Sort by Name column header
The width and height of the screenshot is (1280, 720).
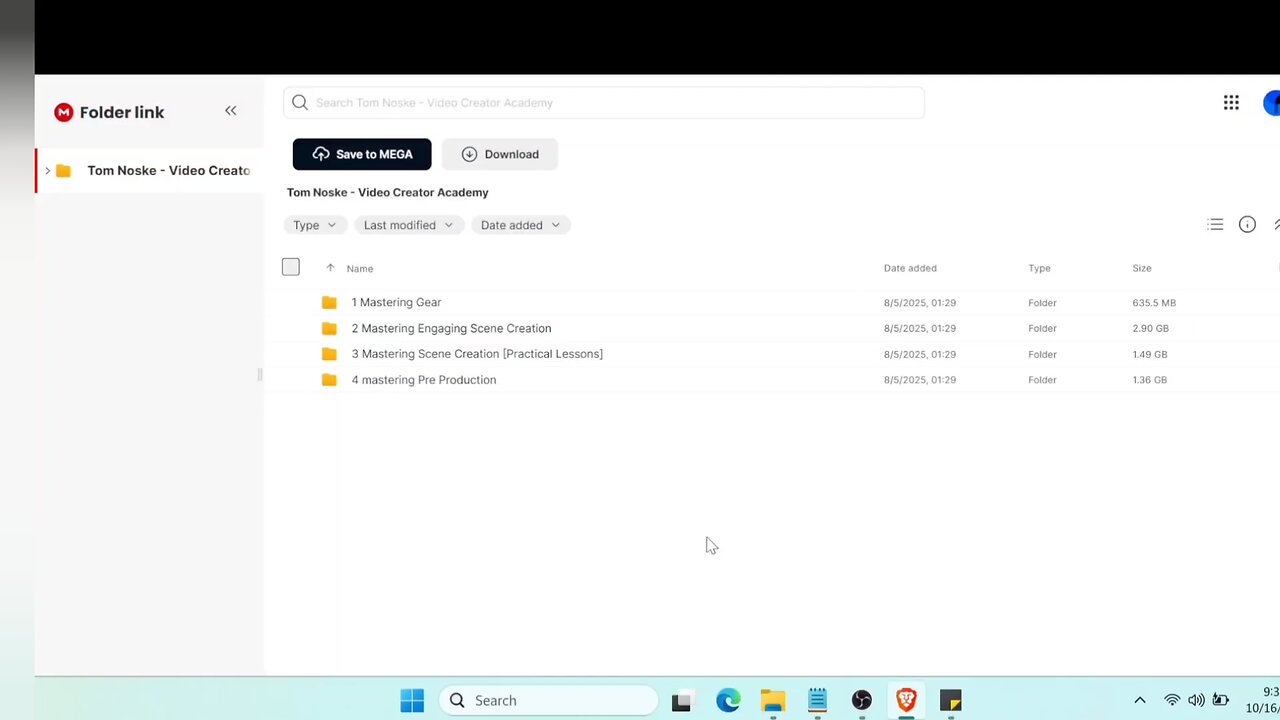click(360, 269)
